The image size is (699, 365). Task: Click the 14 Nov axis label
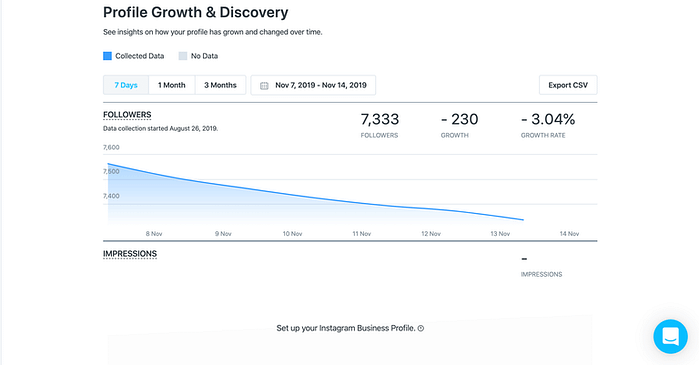(569, 234)
